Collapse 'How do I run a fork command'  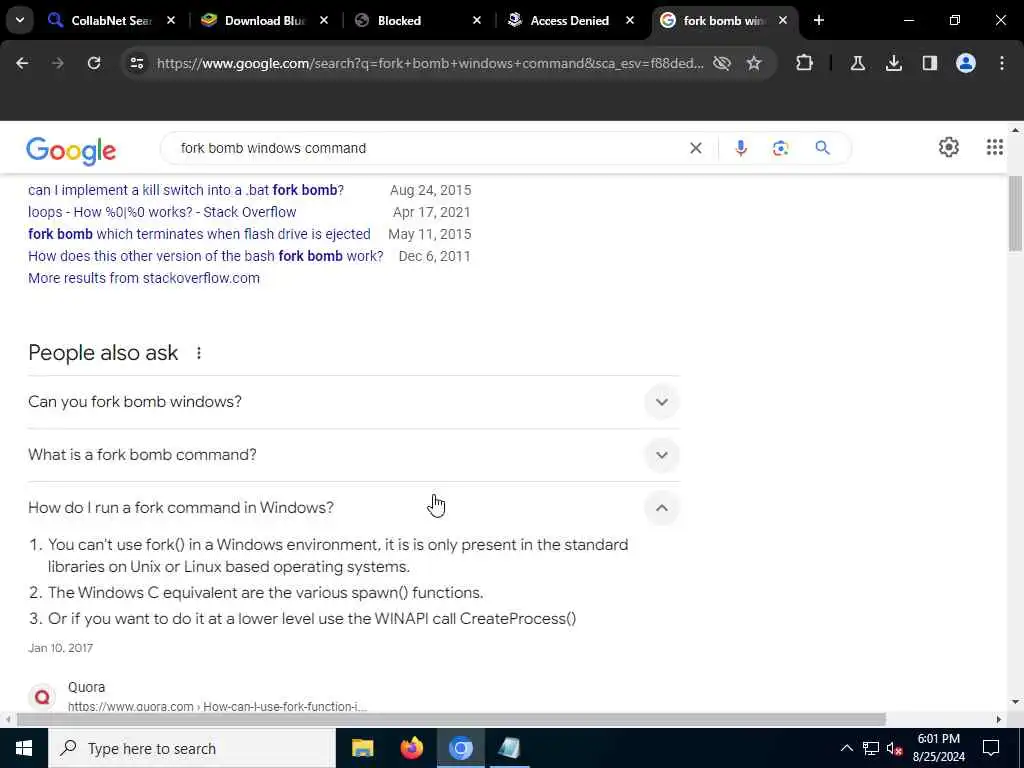pos(353,507)
